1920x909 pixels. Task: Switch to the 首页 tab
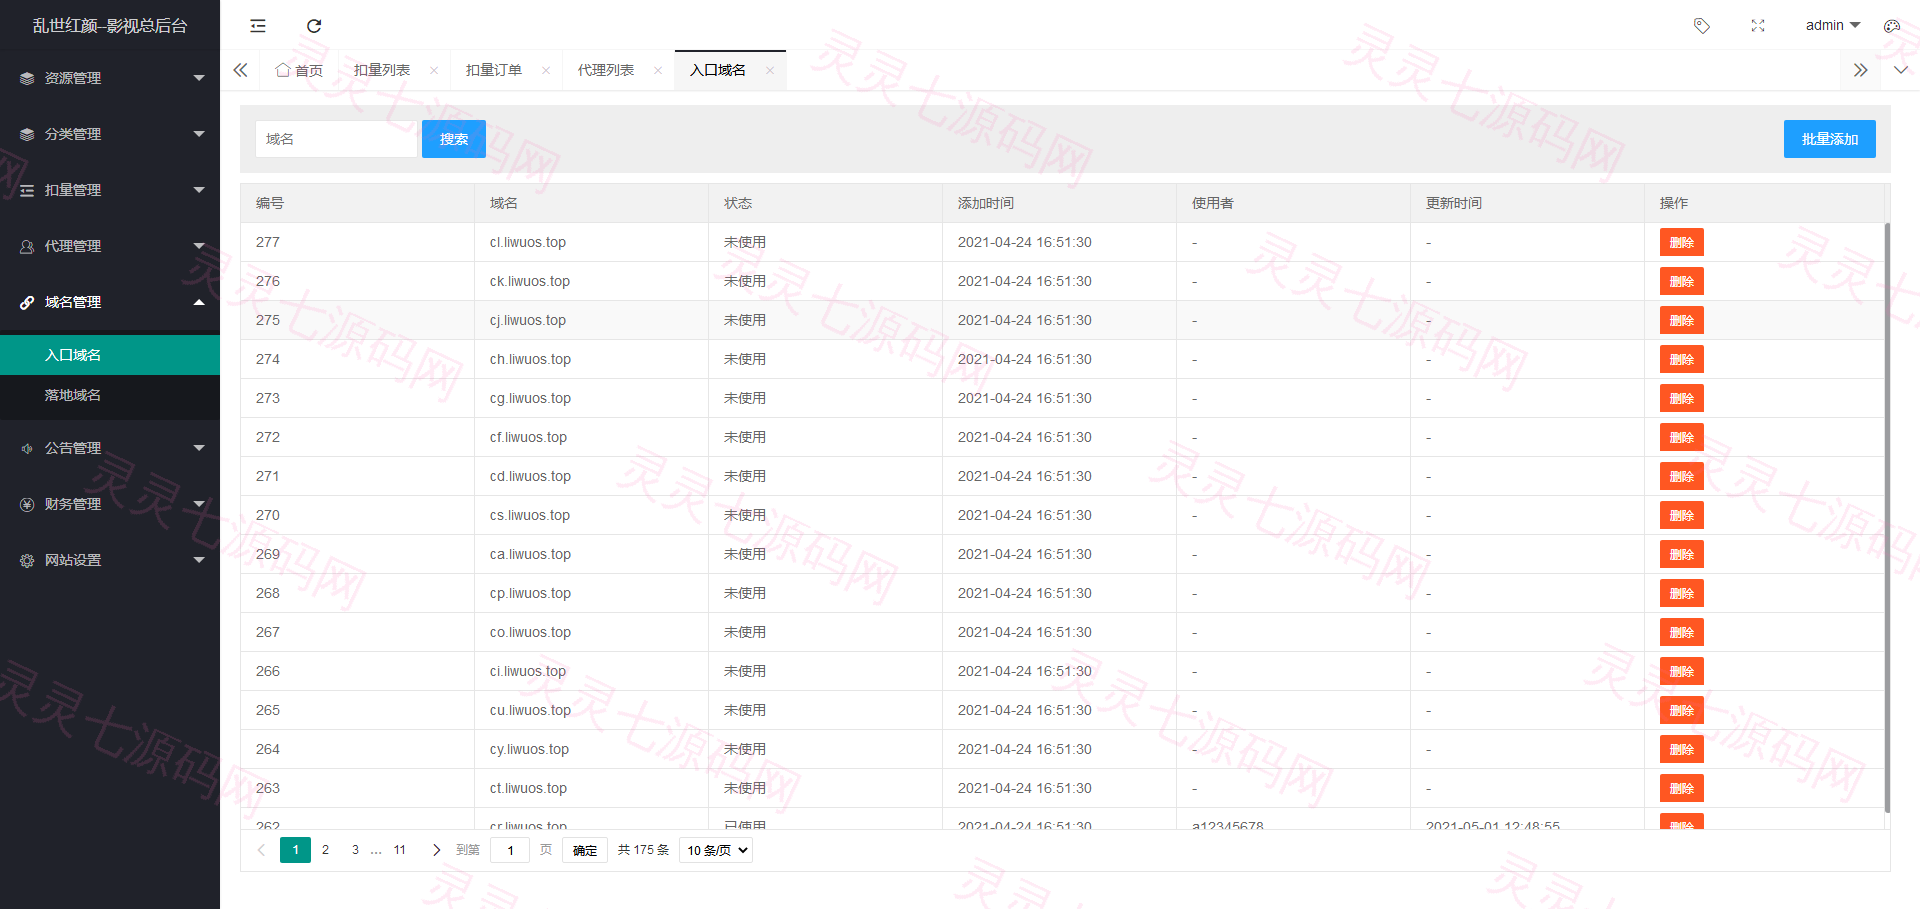point(299,70)
